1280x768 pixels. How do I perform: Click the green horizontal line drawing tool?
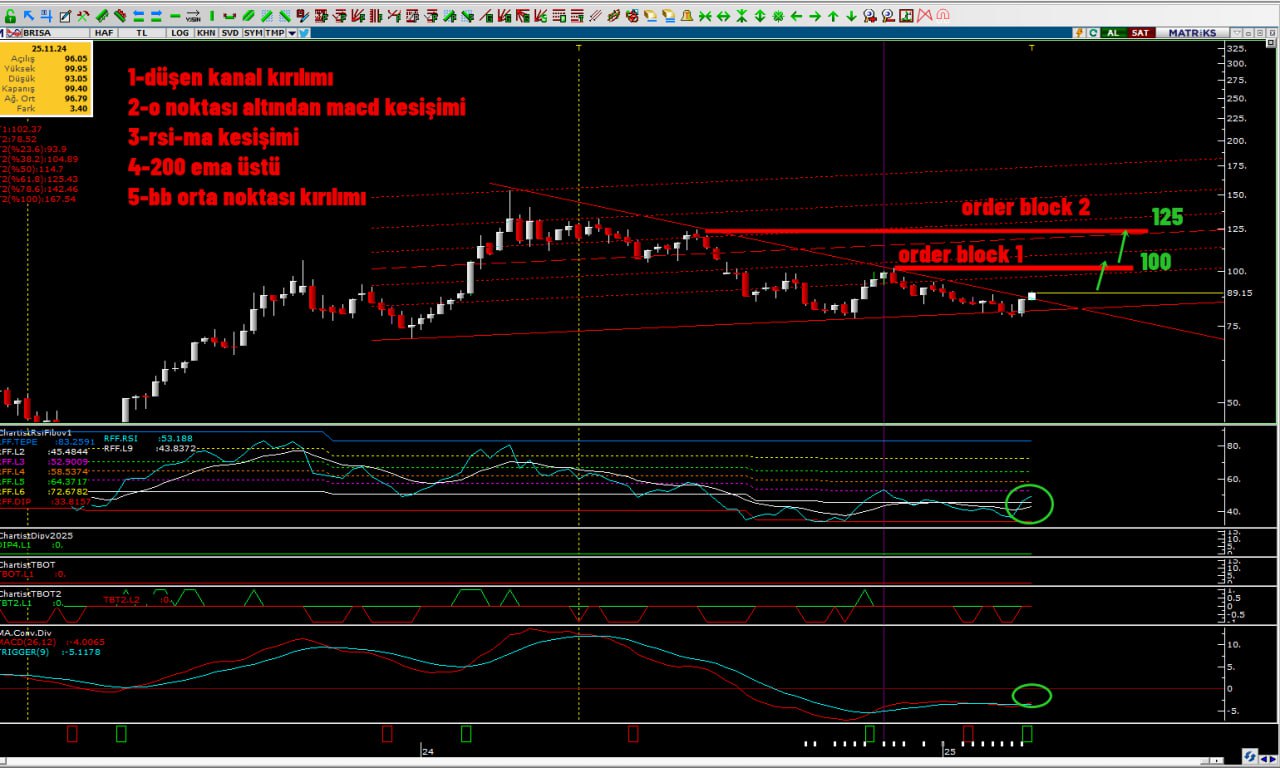[x=176, y=16]
